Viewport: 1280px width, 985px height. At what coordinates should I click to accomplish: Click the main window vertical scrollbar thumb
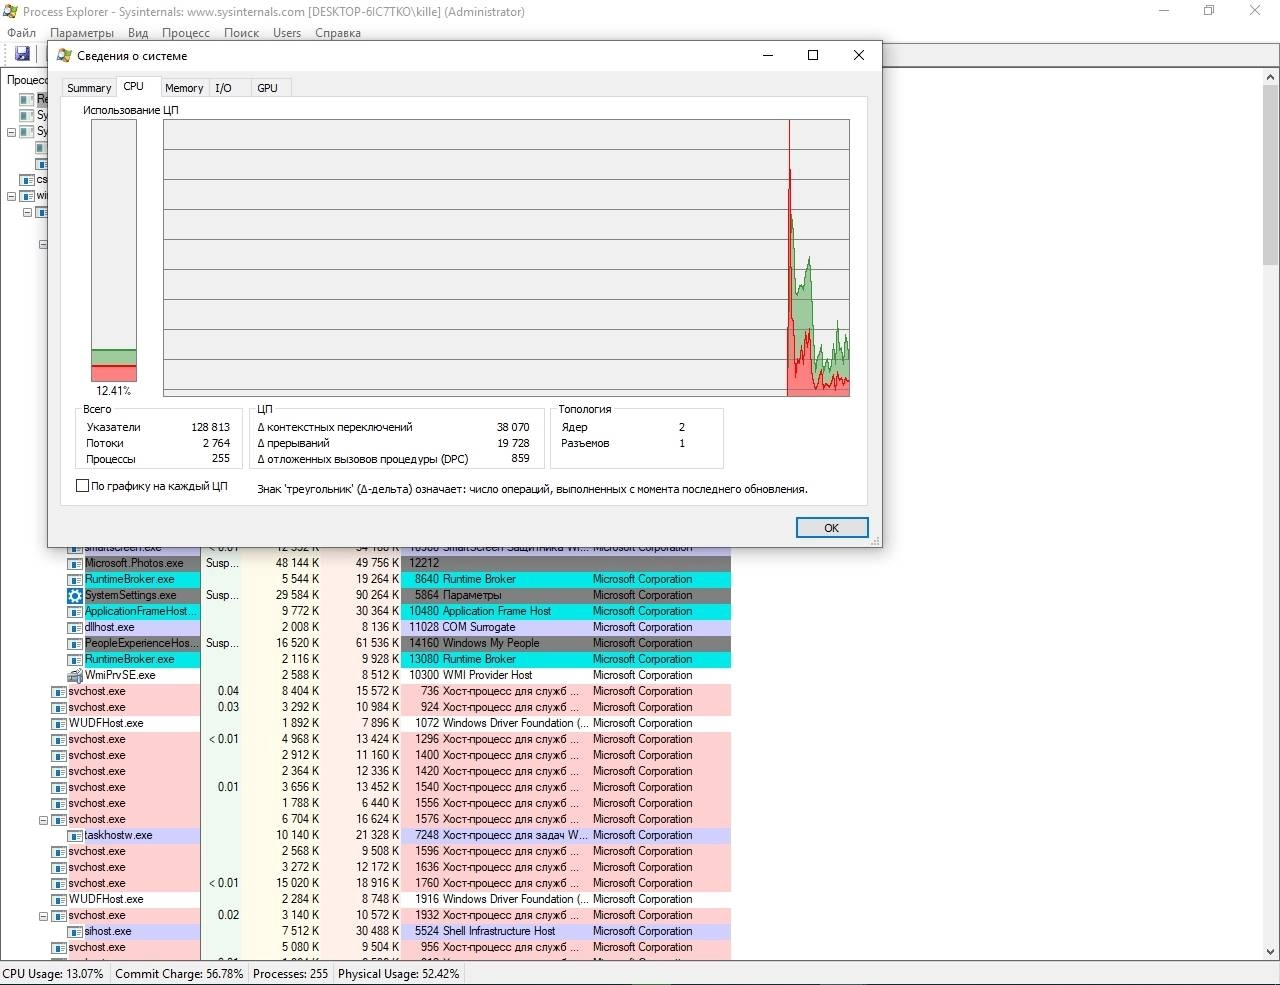(1271, 173)
